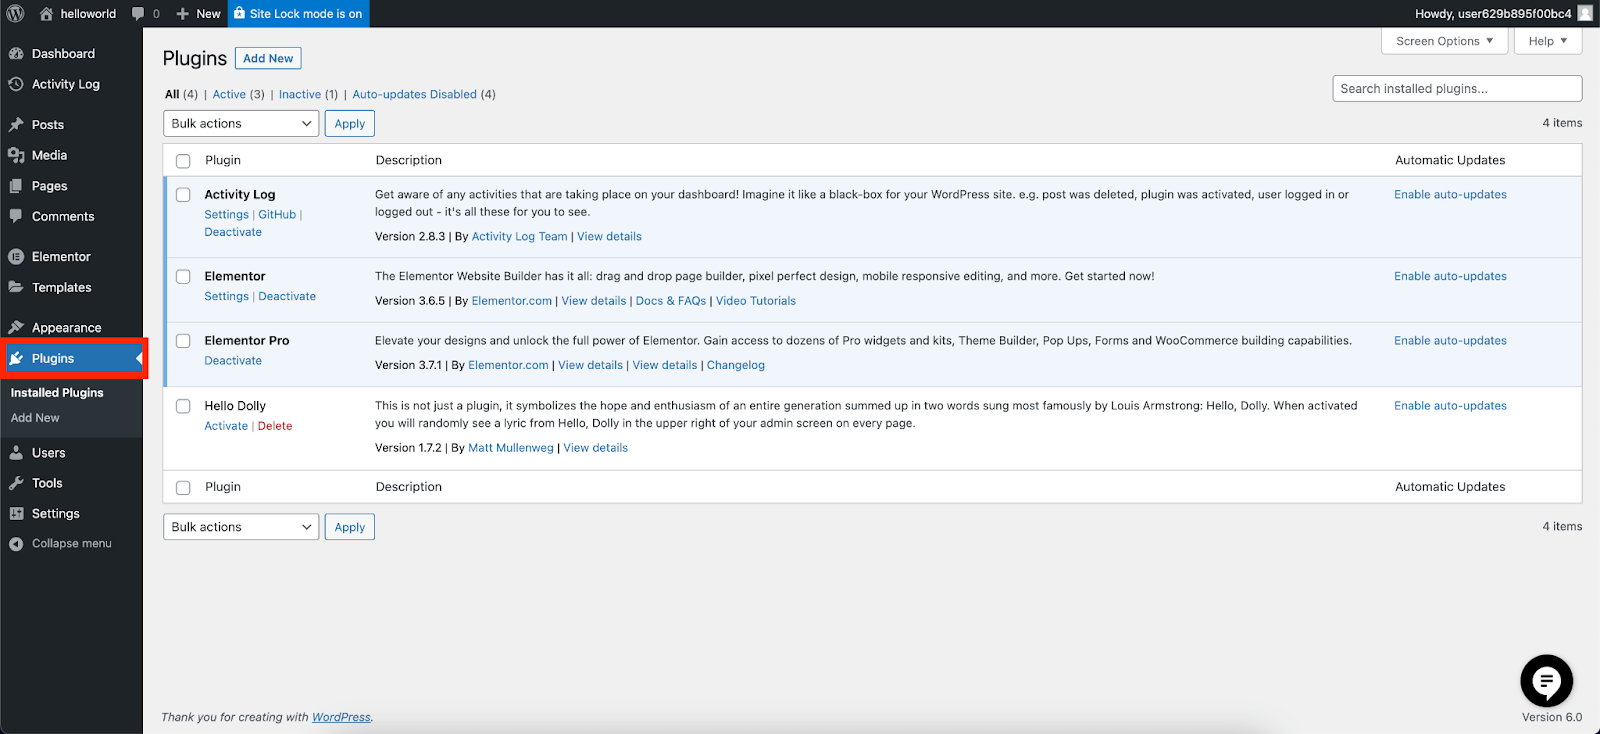Expand the Screen Options panel
1600x734 pixels.
(x=1444, y=41)
